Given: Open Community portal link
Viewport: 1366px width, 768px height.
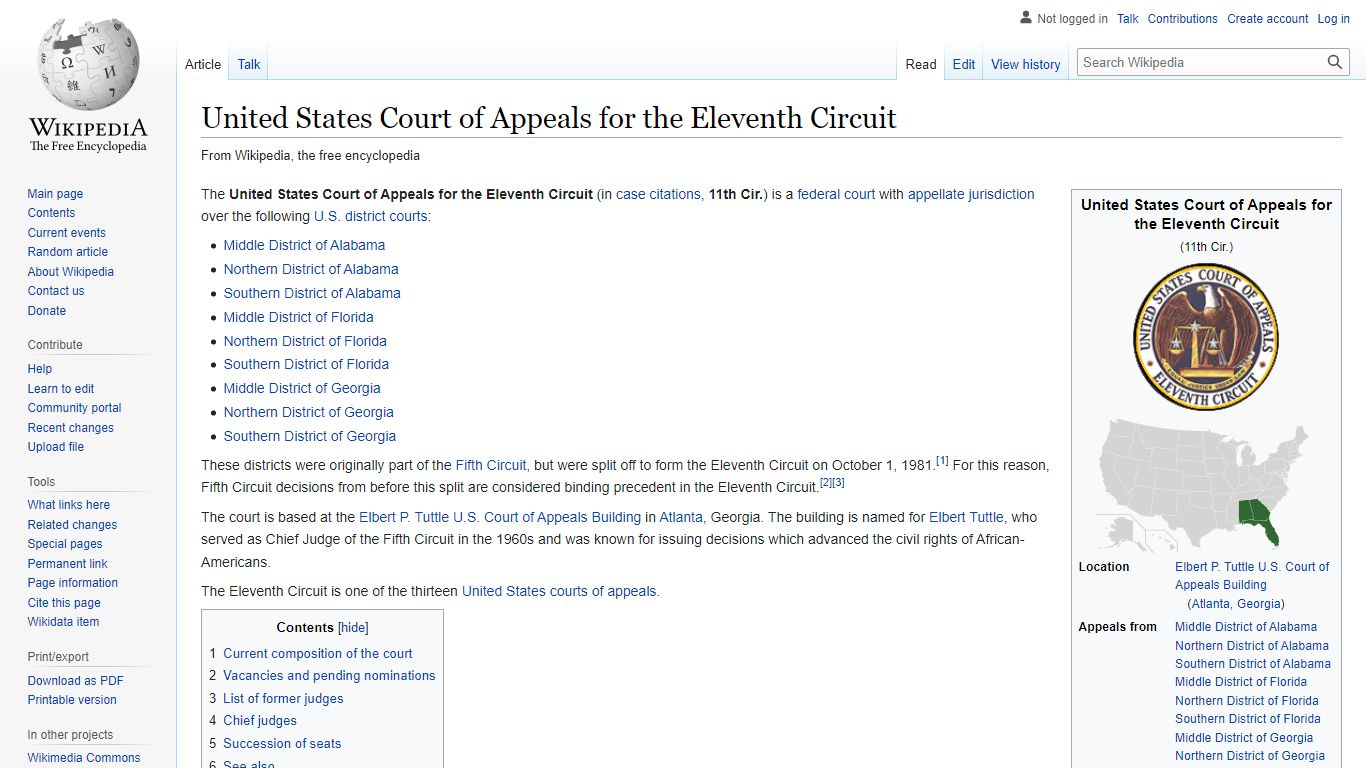Looking at the screenshot, I should click(74, 408).
